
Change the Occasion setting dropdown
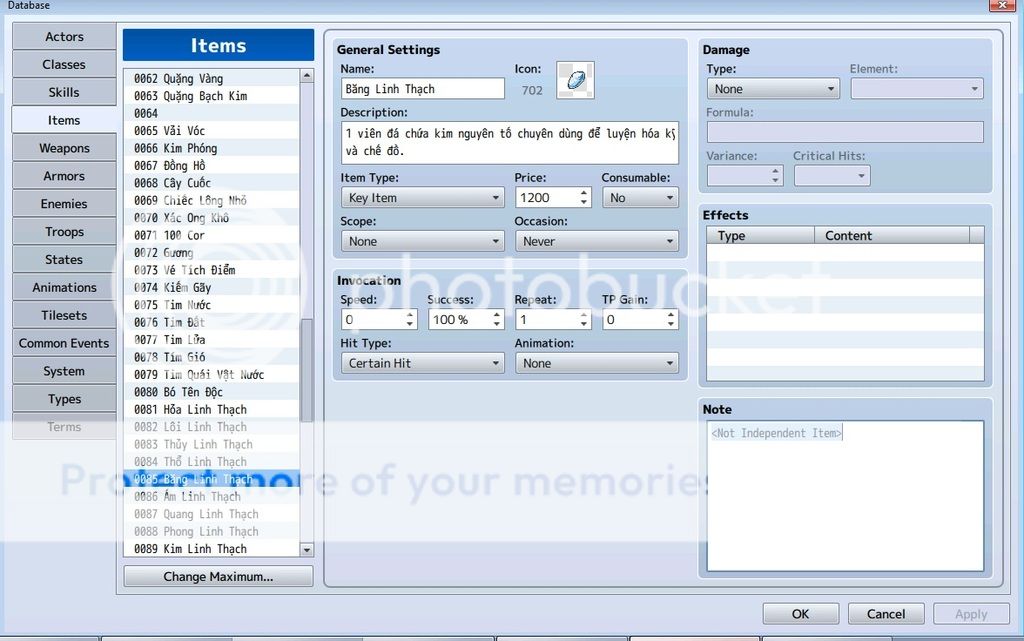click(596, 241)
